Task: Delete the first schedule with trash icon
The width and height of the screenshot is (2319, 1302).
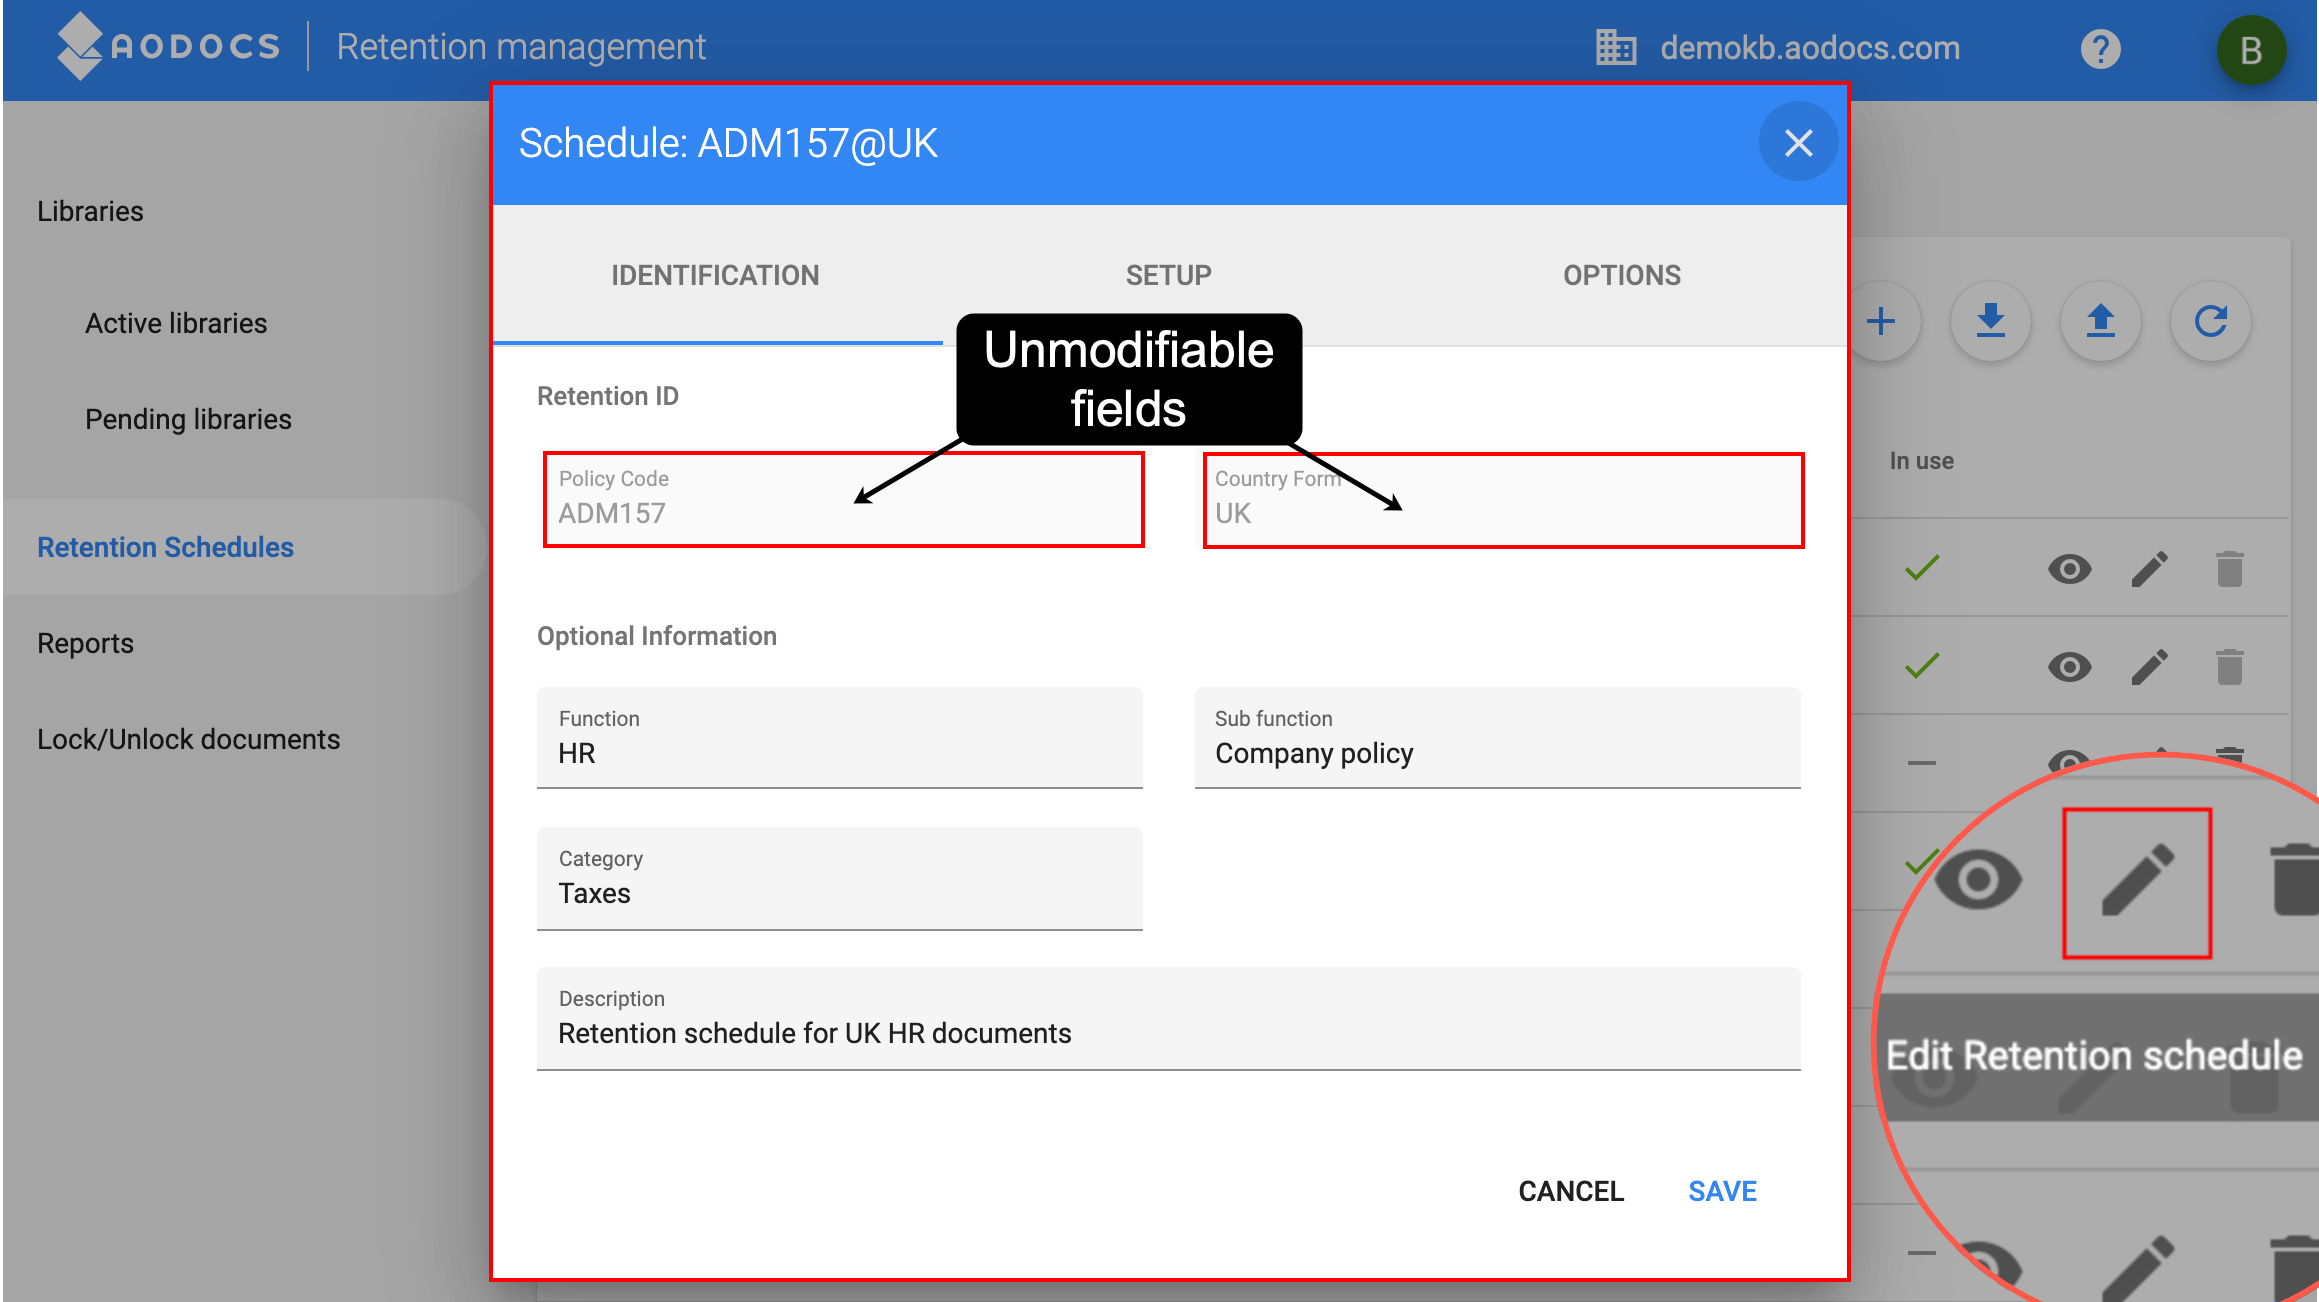Action: point(2230,569)
